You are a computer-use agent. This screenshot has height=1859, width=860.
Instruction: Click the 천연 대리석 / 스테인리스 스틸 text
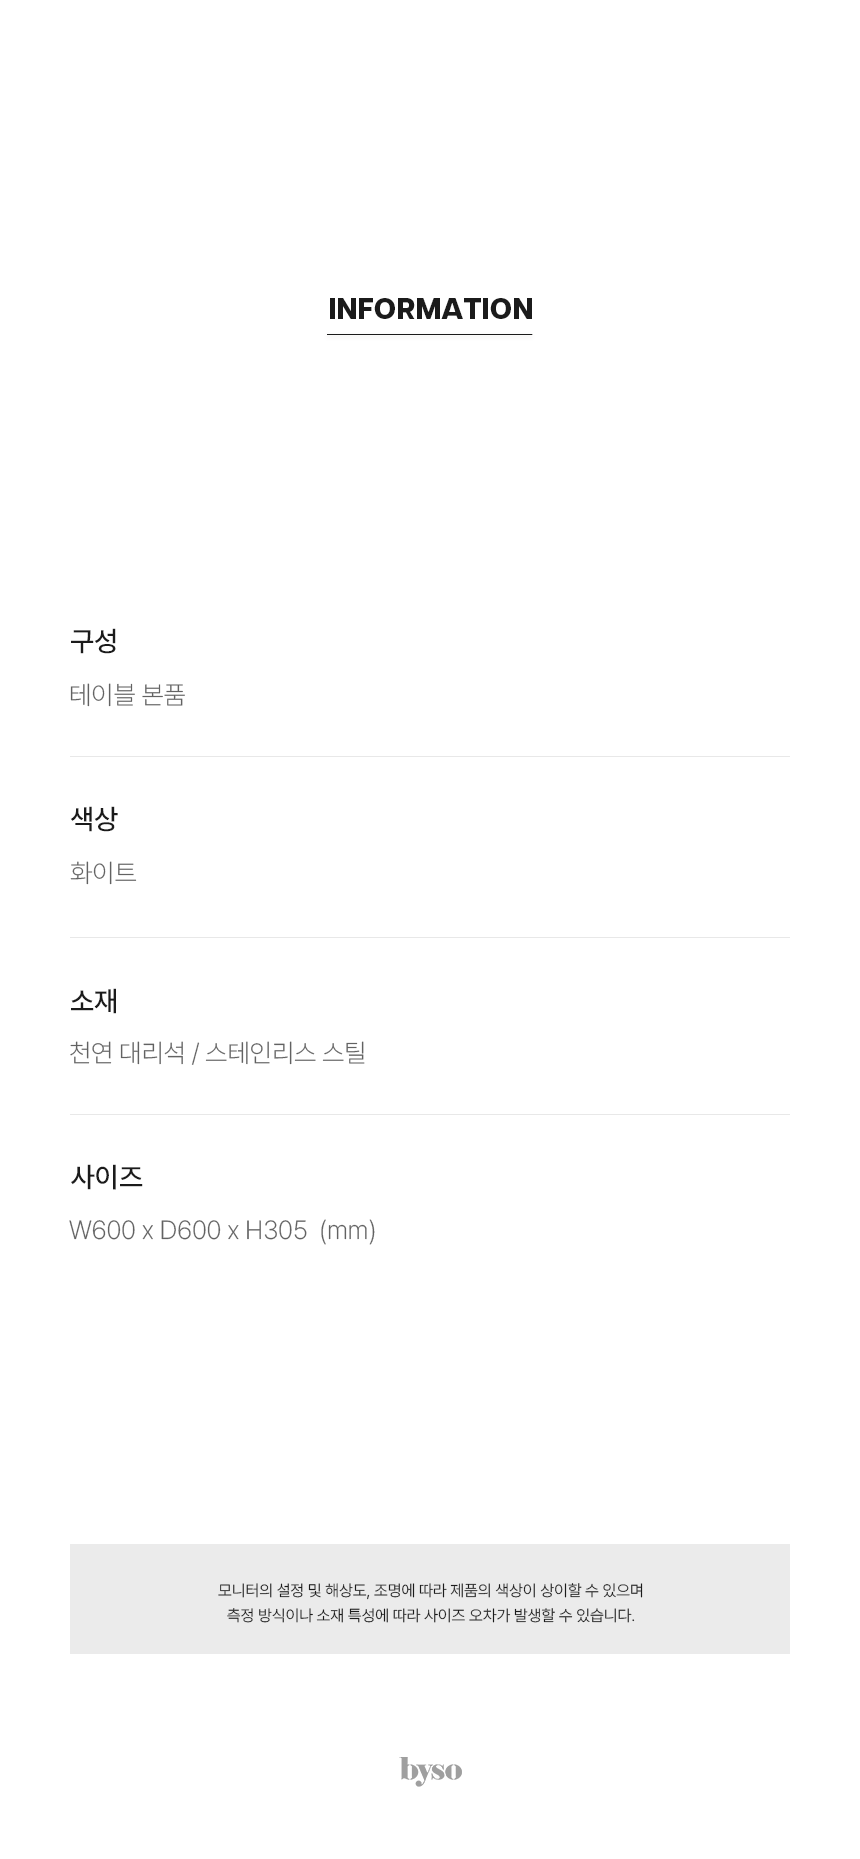218,1053
